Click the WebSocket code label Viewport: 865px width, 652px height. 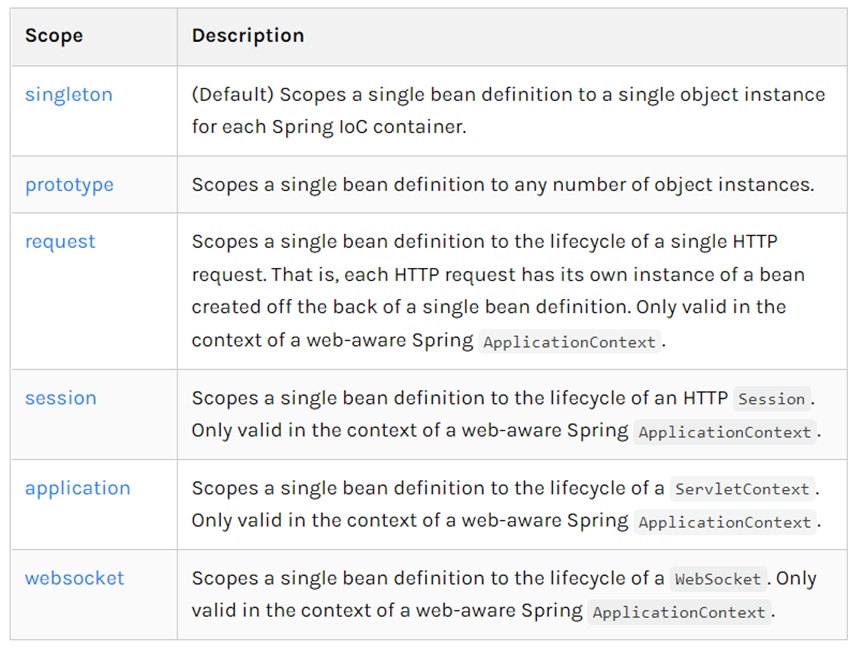click(x=718, y=579)
